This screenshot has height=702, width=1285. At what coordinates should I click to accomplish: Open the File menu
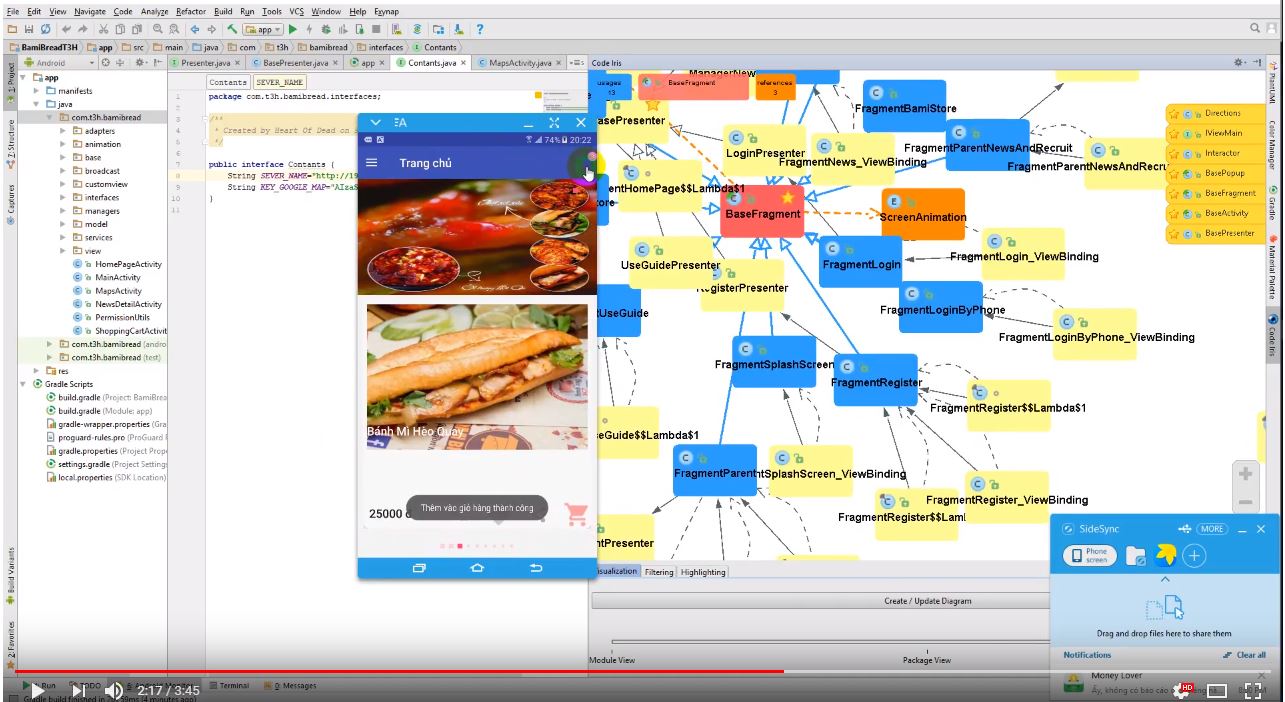(x=13, y=11)
